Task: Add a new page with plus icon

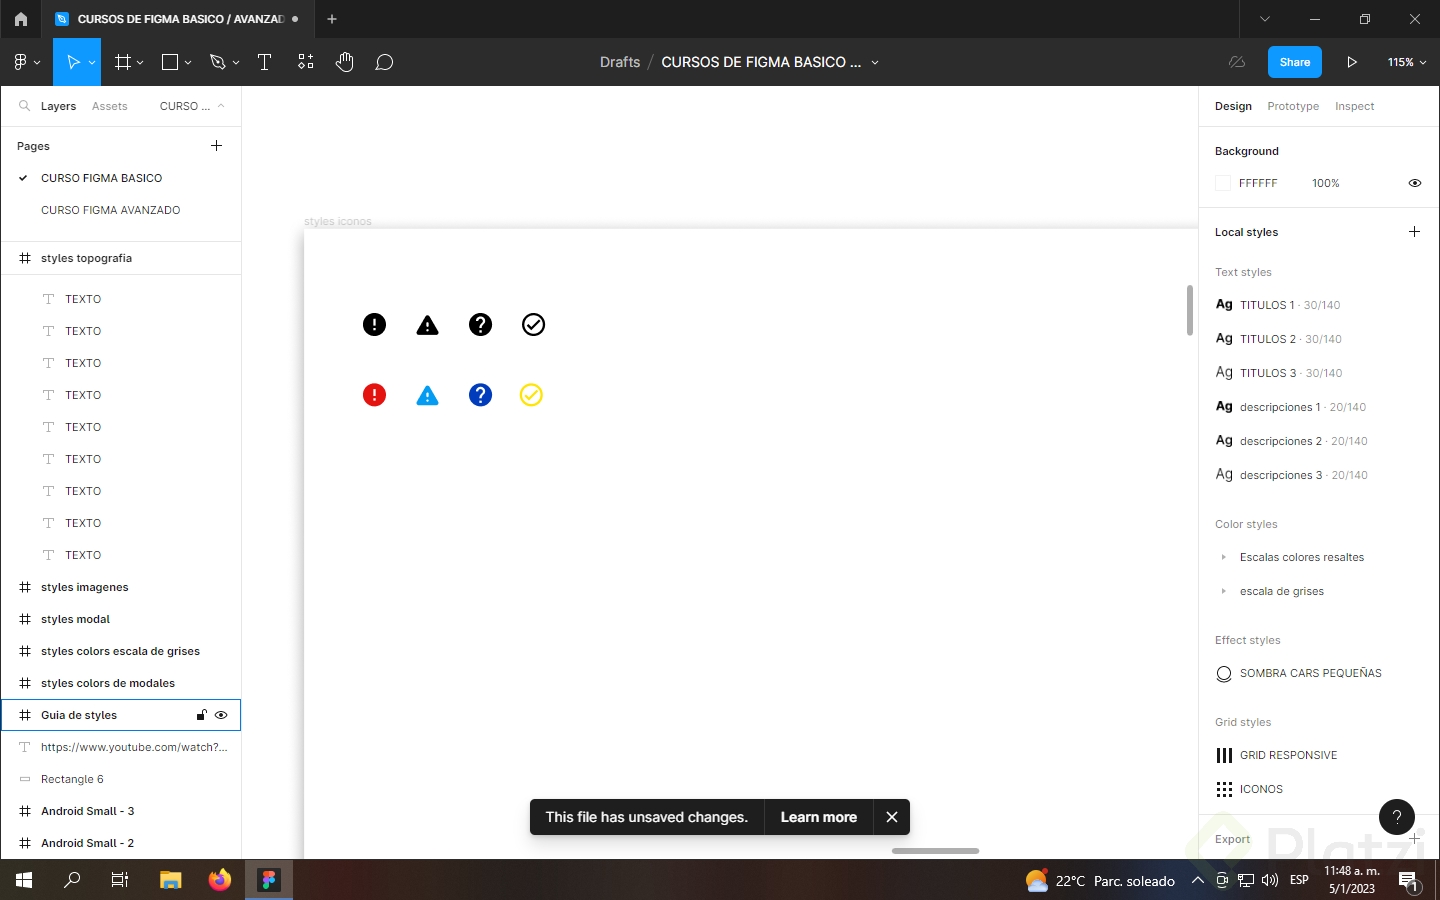Action: pyautogui.click(x=216, y=146)
